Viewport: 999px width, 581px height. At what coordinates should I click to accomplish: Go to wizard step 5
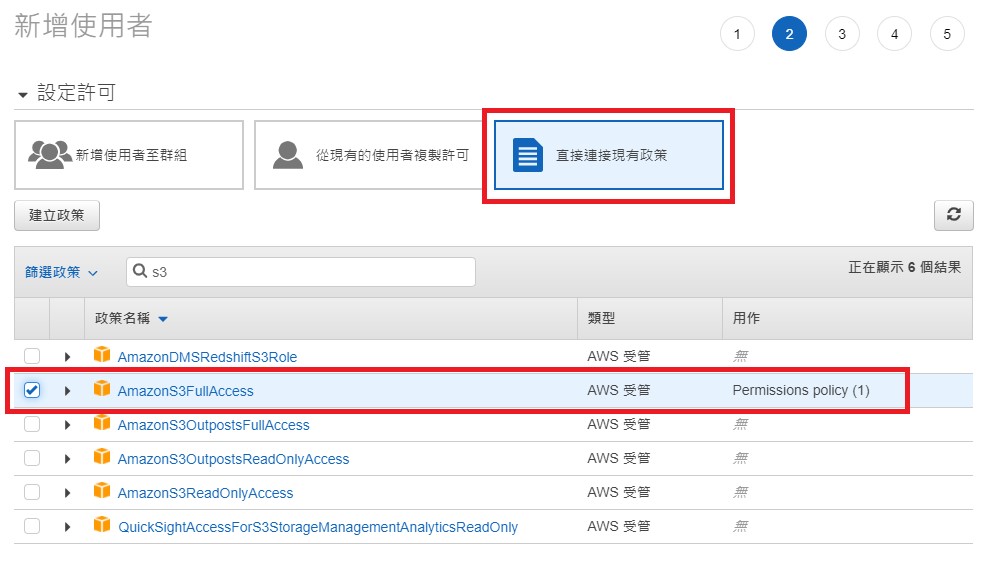point(947,34)
